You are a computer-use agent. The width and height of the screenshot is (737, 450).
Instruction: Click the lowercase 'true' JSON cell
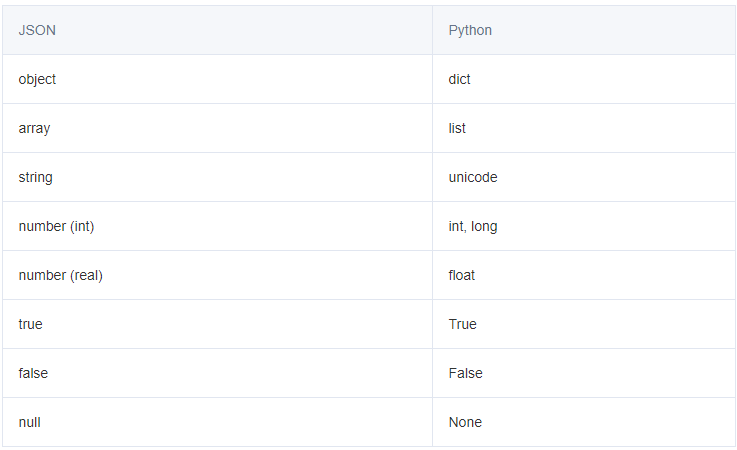(x=30, y=324)
